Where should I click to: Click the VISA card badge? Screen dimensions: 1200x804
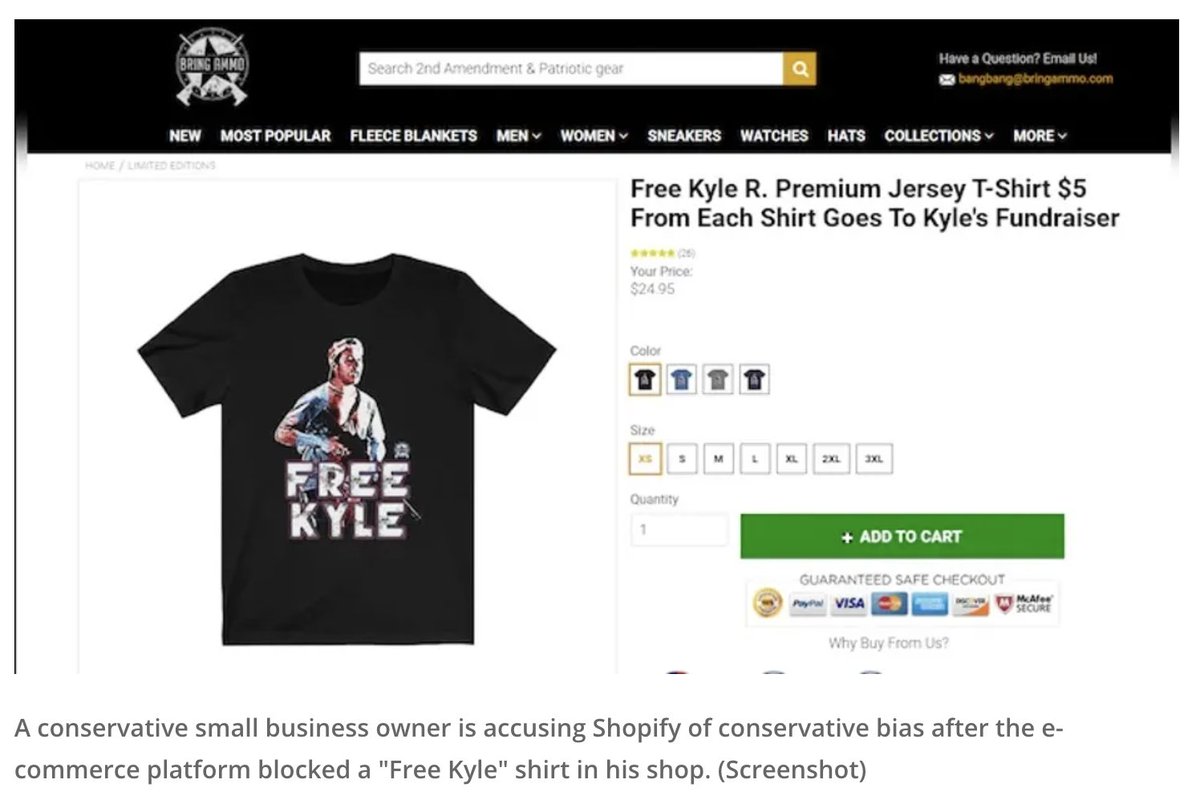click(848, 605)
